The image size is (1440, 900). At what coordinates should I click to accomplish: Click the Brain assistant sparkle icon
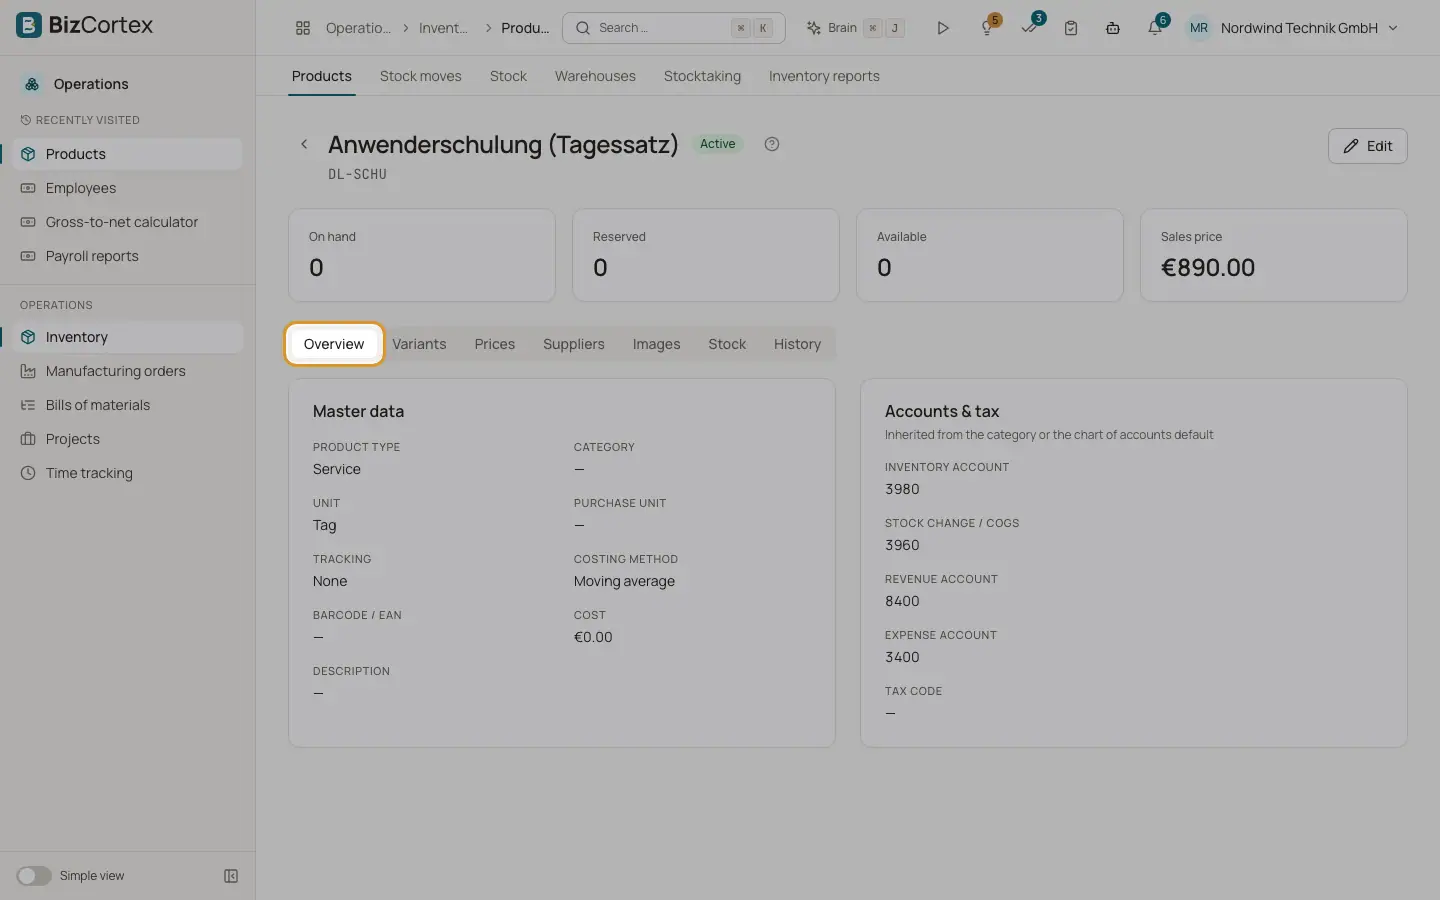814,28
